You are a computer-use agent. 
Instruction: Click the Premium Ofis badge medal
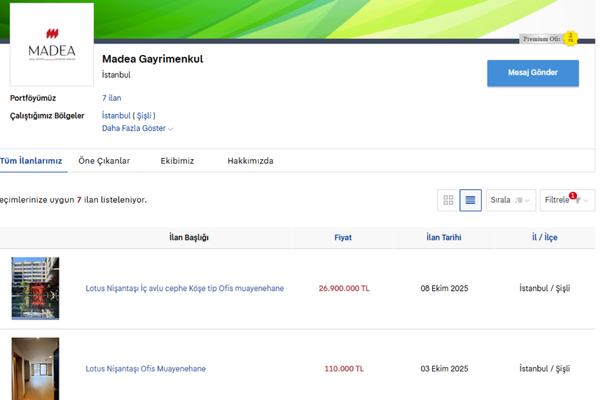570,39
